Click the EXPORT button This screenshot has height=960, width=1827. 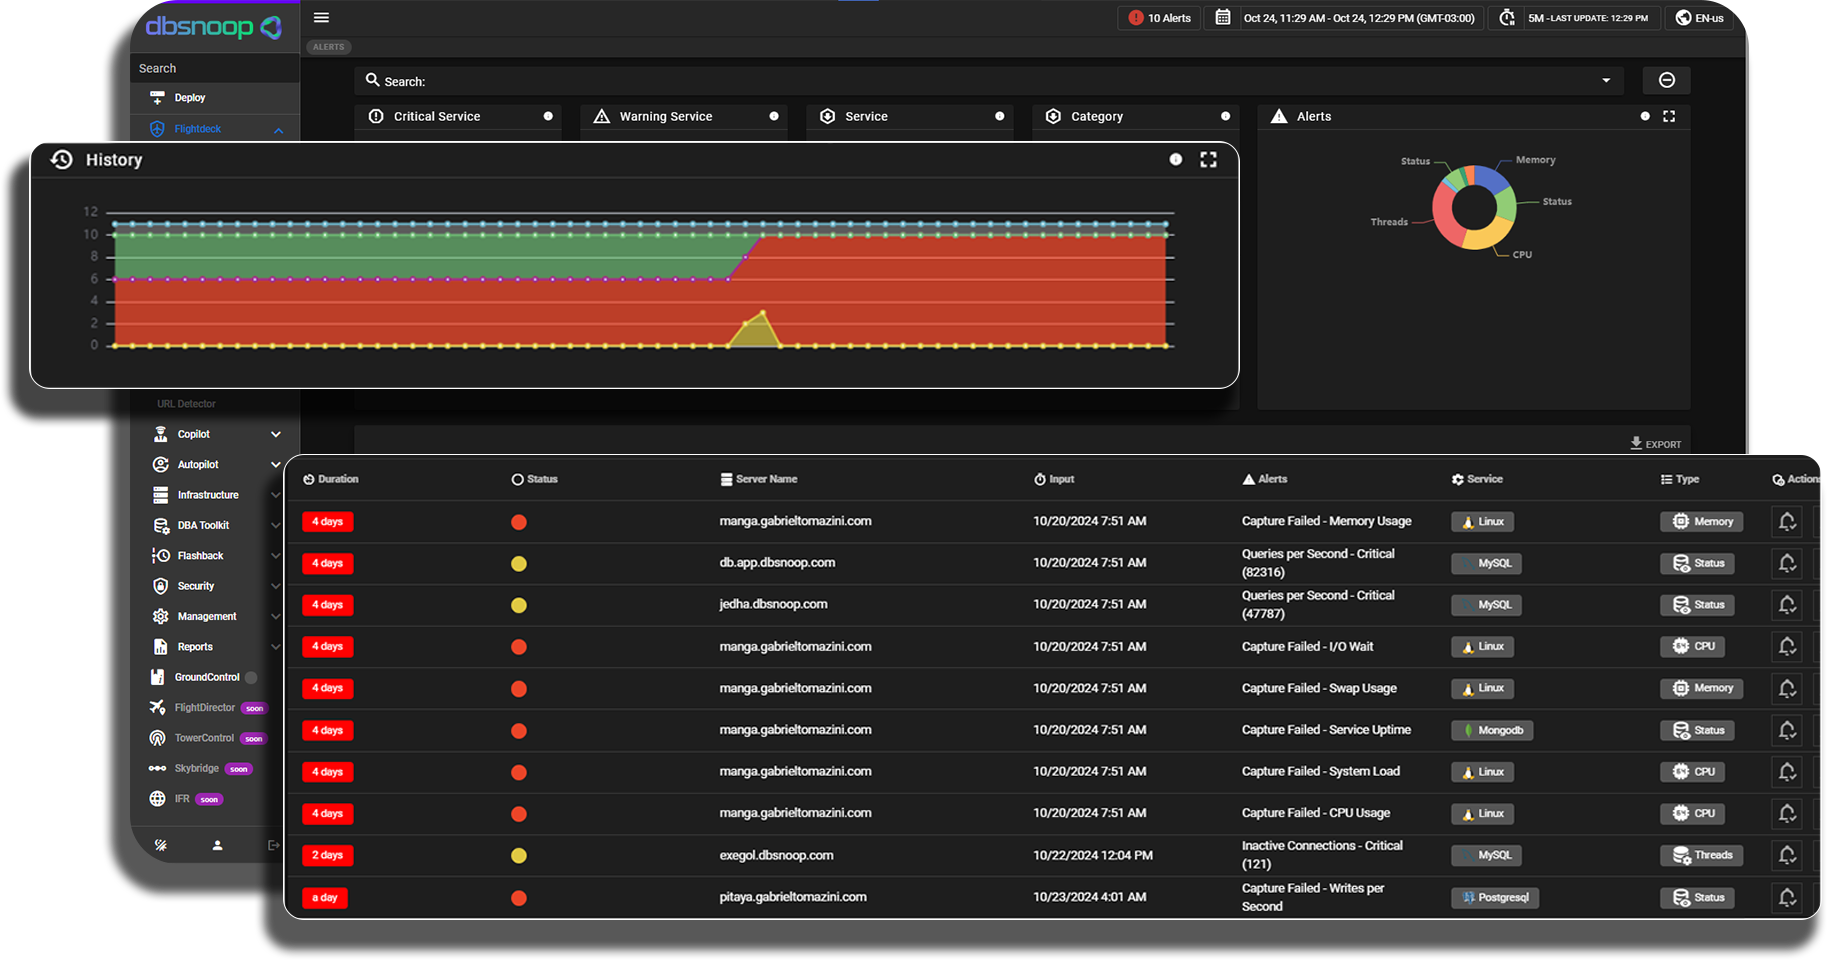click(x=1656, y=443)
